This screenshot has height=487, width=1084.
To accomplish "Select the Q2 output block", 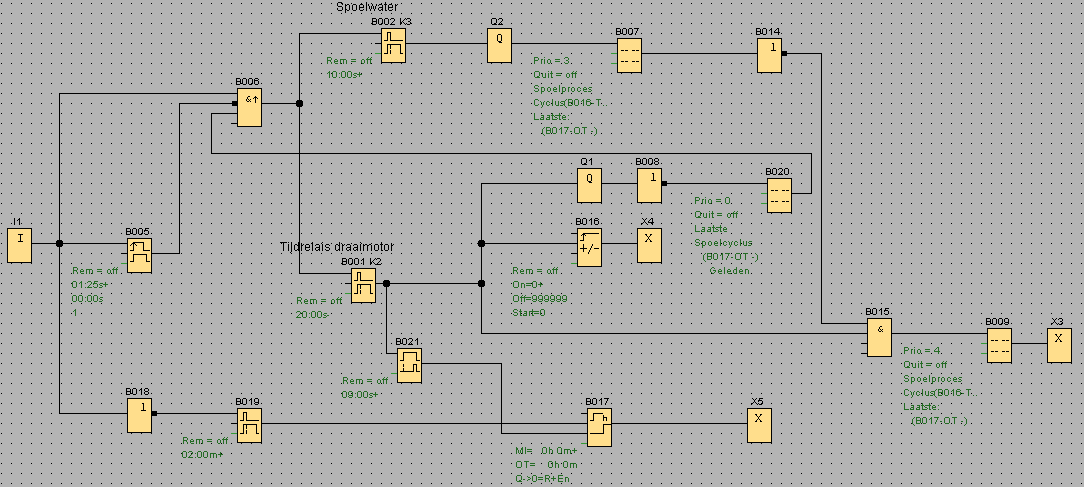I will (x=499, y=46).
